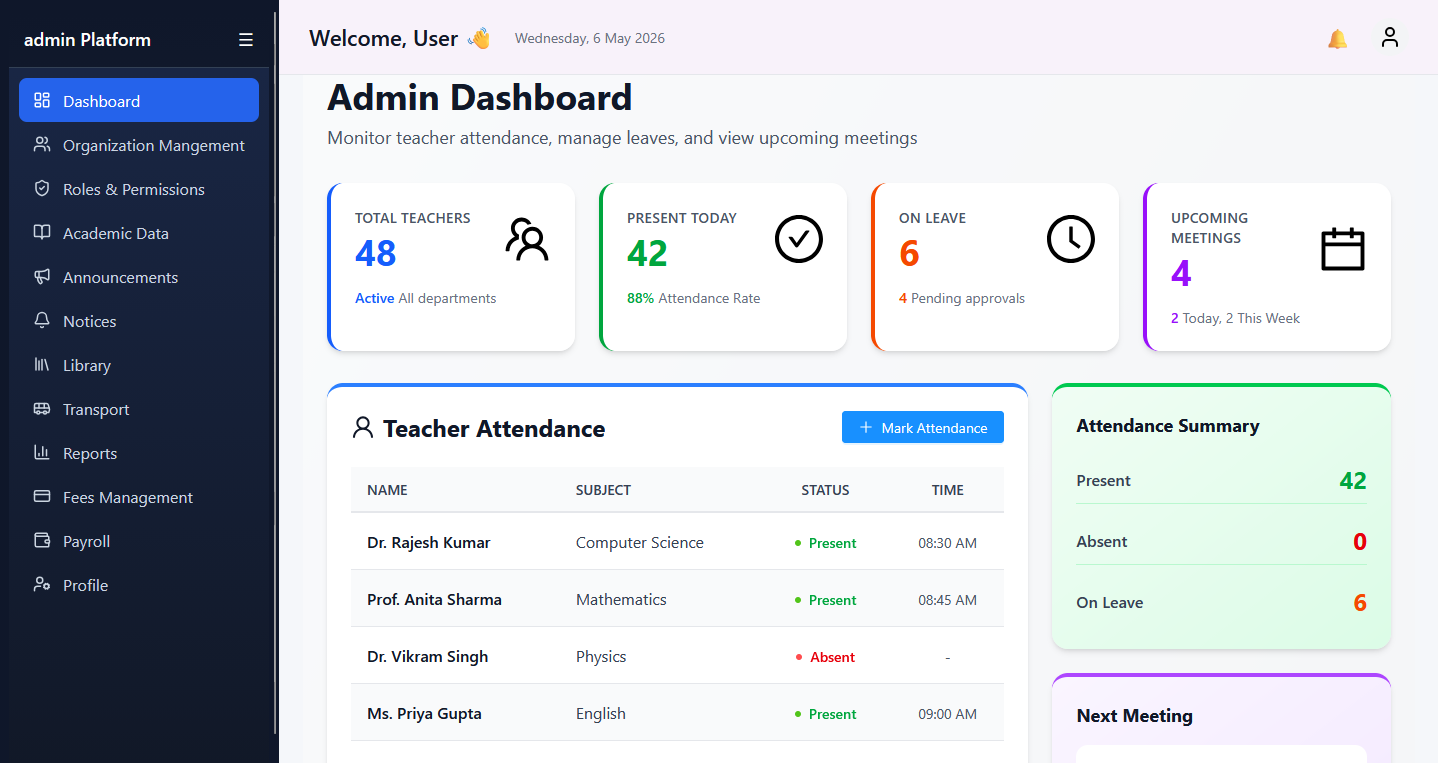
Task: Select Announcements in the sidebar
Action: pyautogui.click(x=139, y=276)
